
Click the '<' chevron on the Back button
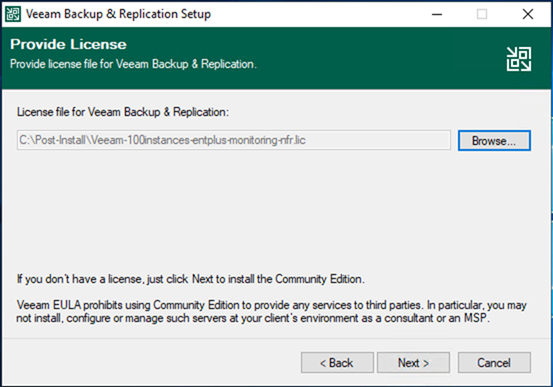coord(323,363)
